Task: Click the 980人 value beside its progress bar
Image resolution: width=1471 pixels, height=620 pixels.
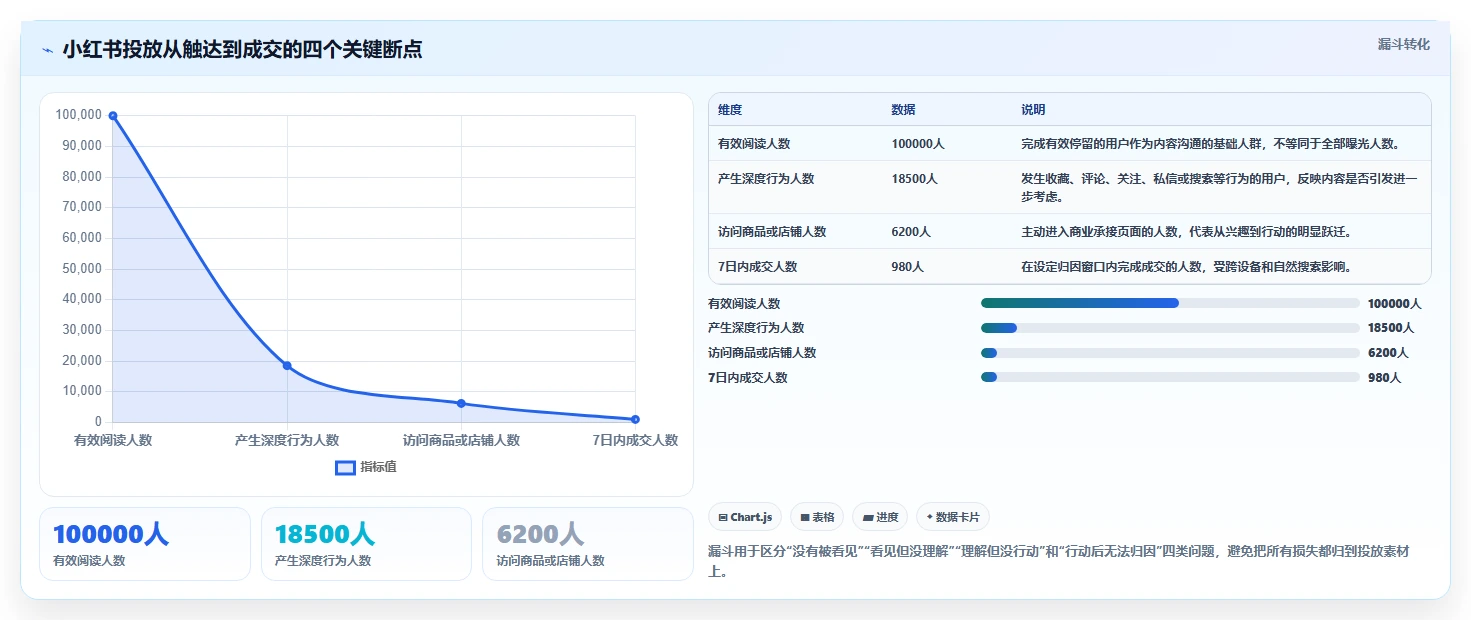Action: point(1385,378)
